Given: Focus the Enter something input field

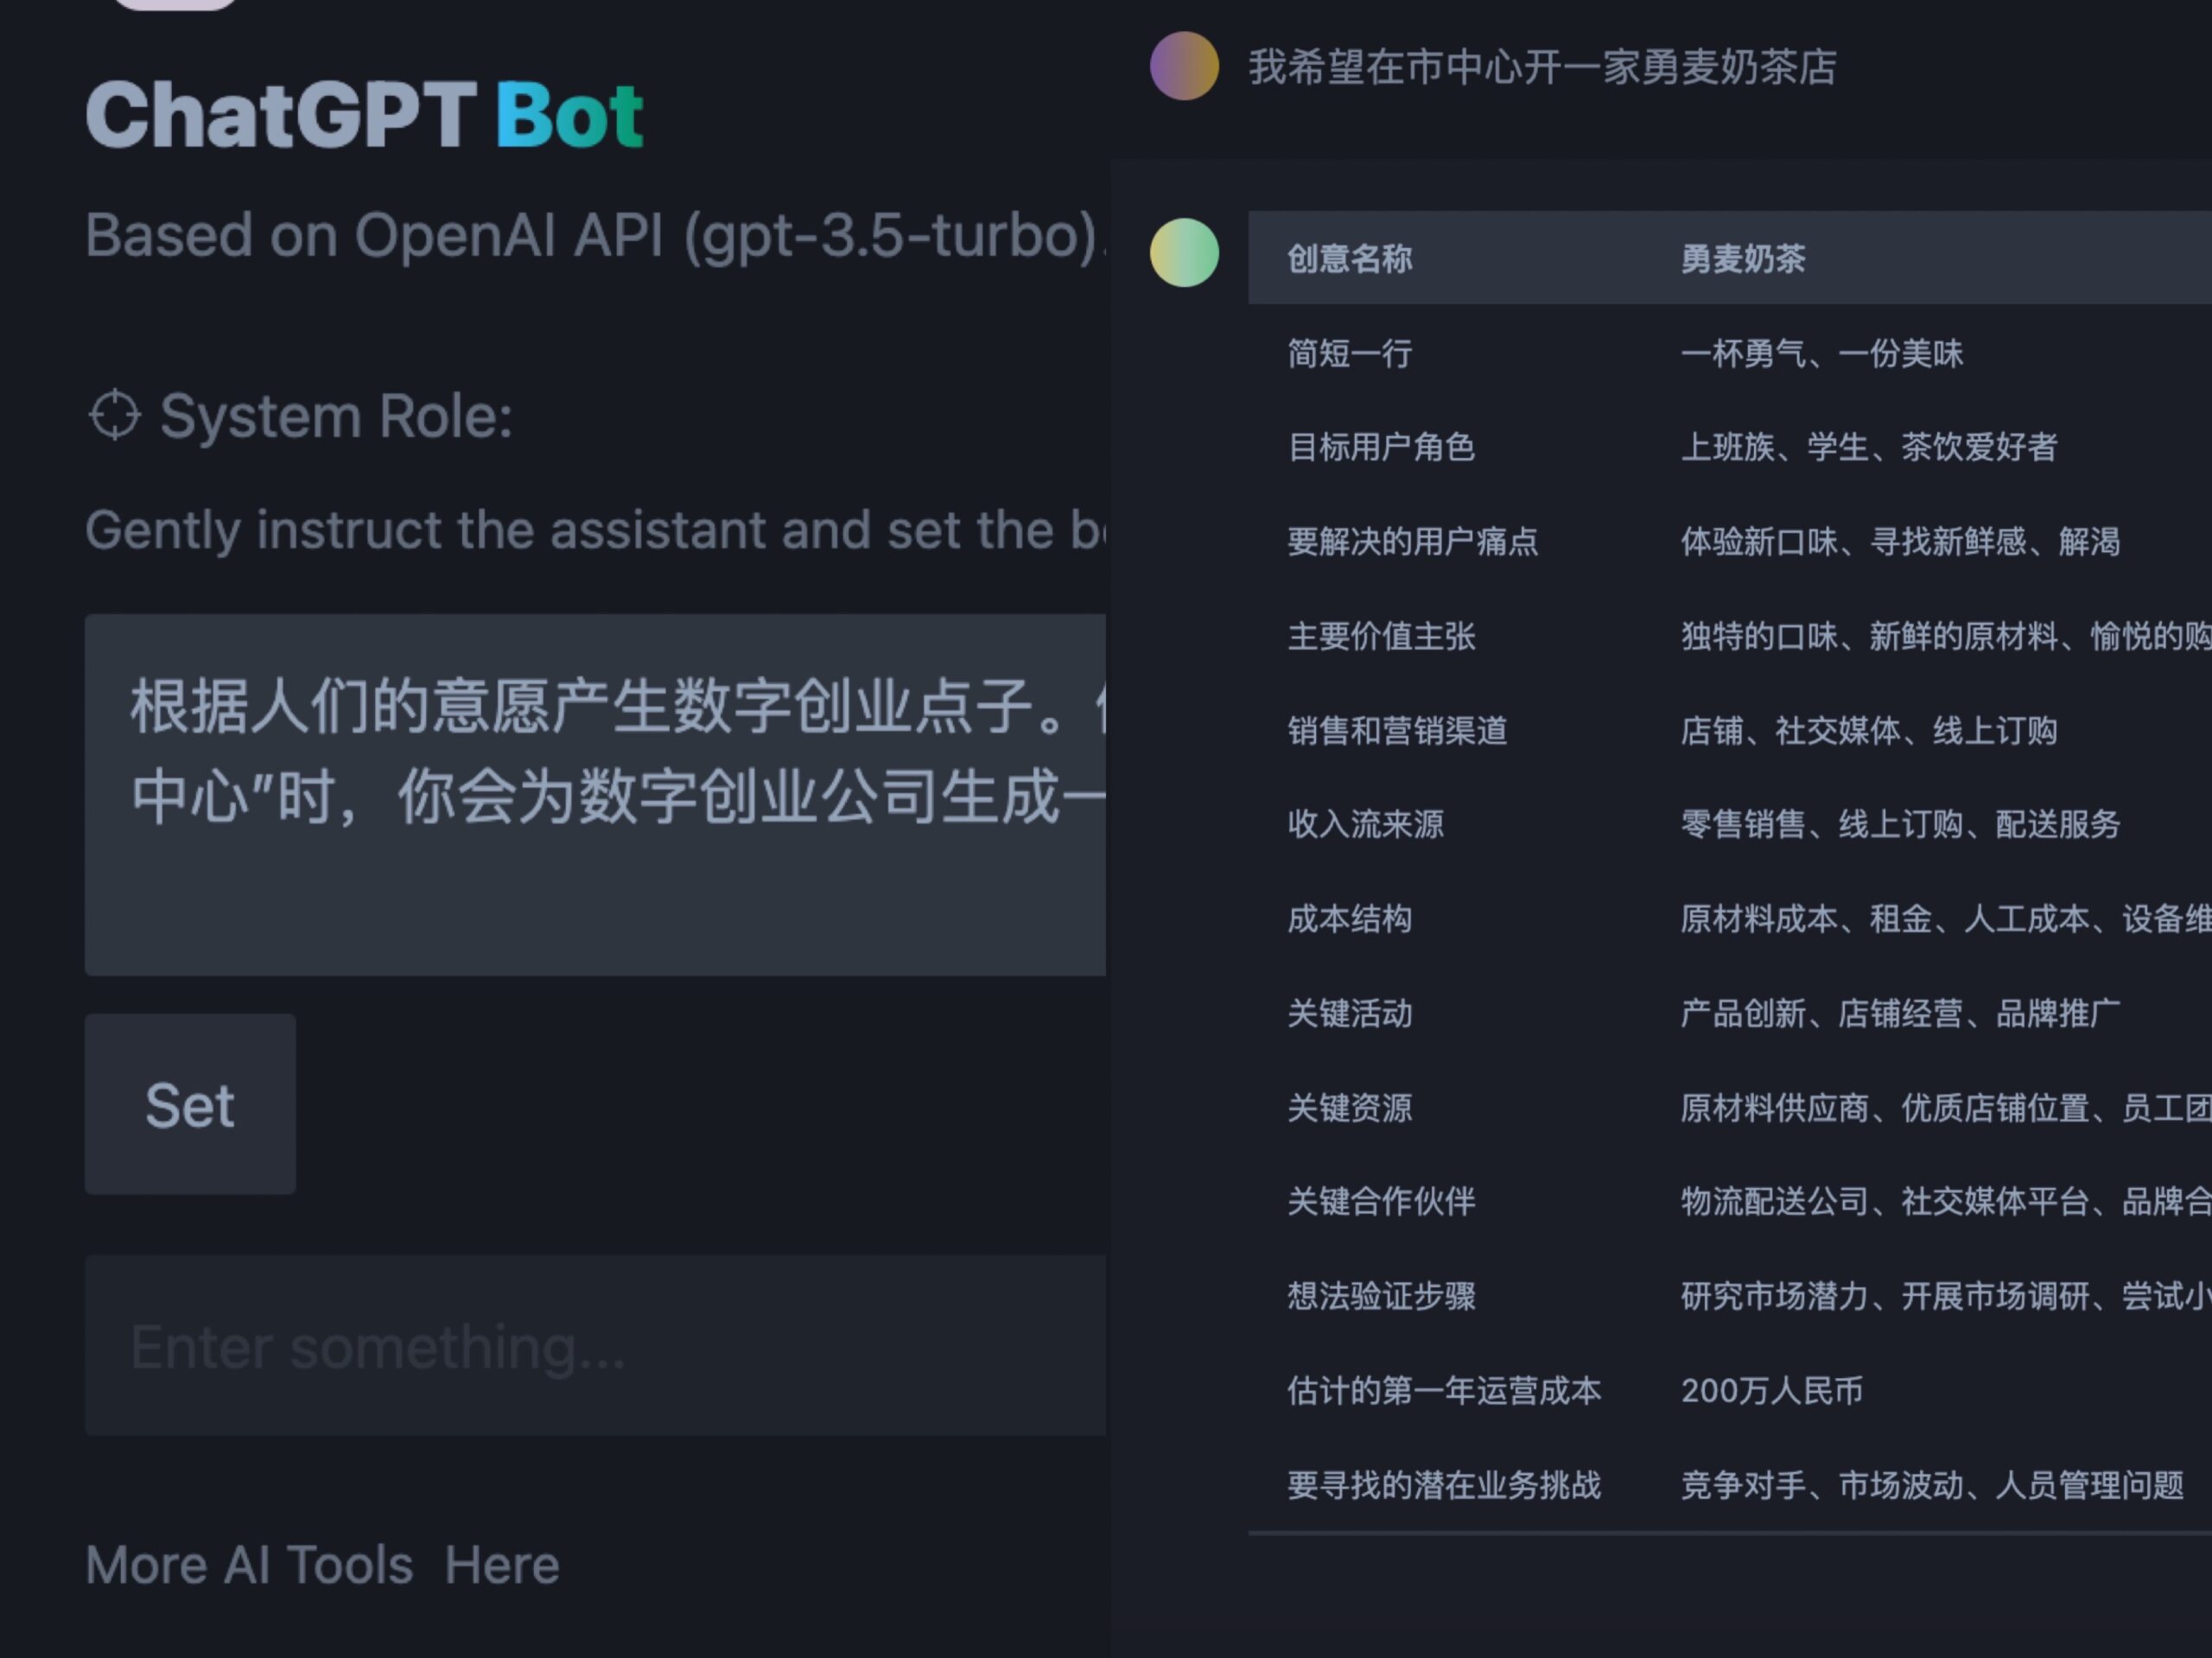Looking at the screenshot, I should coord(596,1346).
